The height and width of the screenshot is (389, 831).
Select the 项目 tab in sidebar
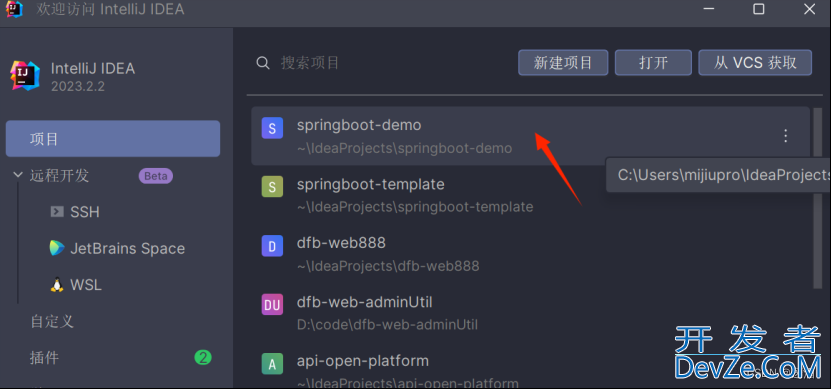(x=113, y=139)
